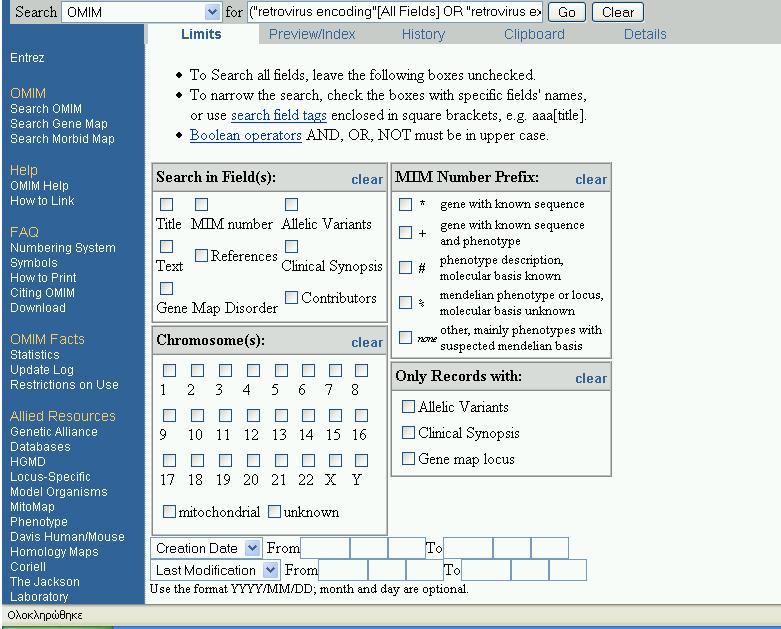Image resolution: width=781 pixels, height=629 pixels.
Task: Open the Clipboard tab
Action: (534, 34)
